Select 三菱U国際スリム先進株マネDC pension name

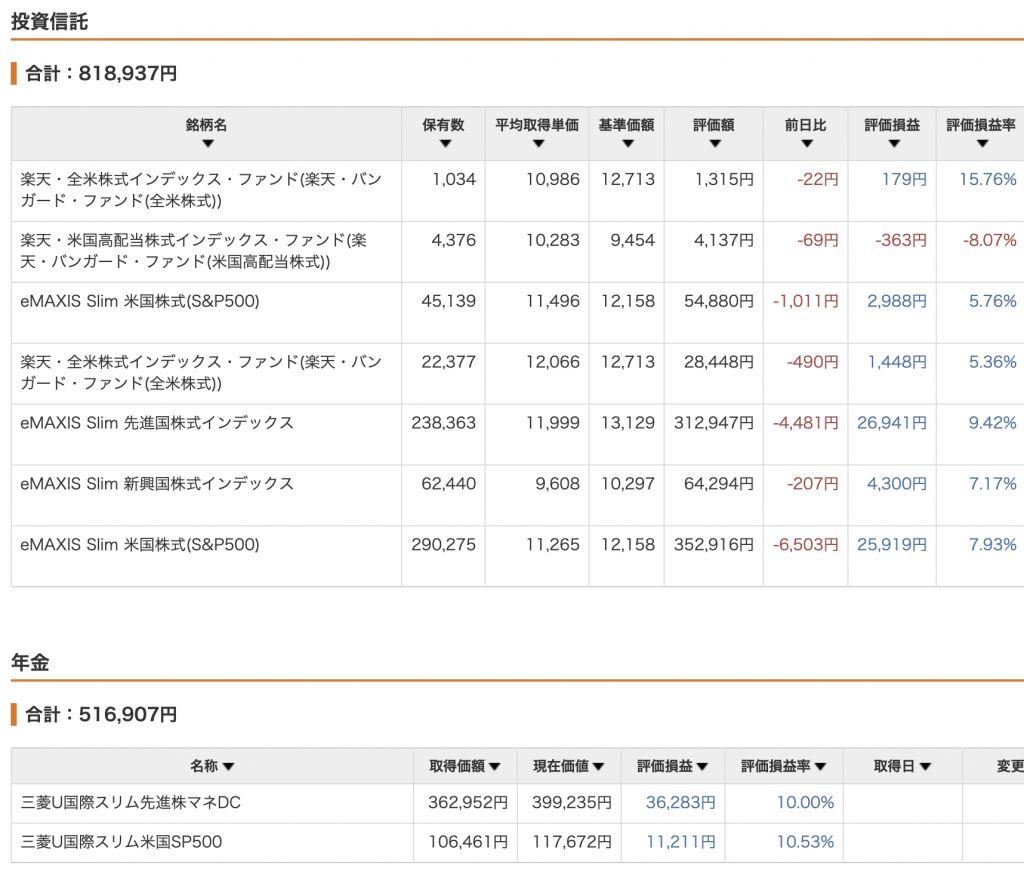click(131, 802)
